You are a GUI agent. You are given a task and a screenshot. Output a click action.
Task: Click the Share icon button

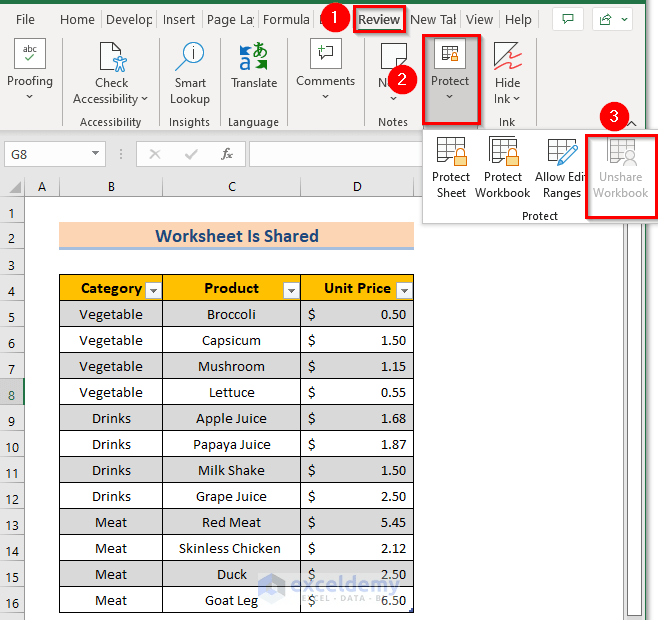(x=605, y=19)
